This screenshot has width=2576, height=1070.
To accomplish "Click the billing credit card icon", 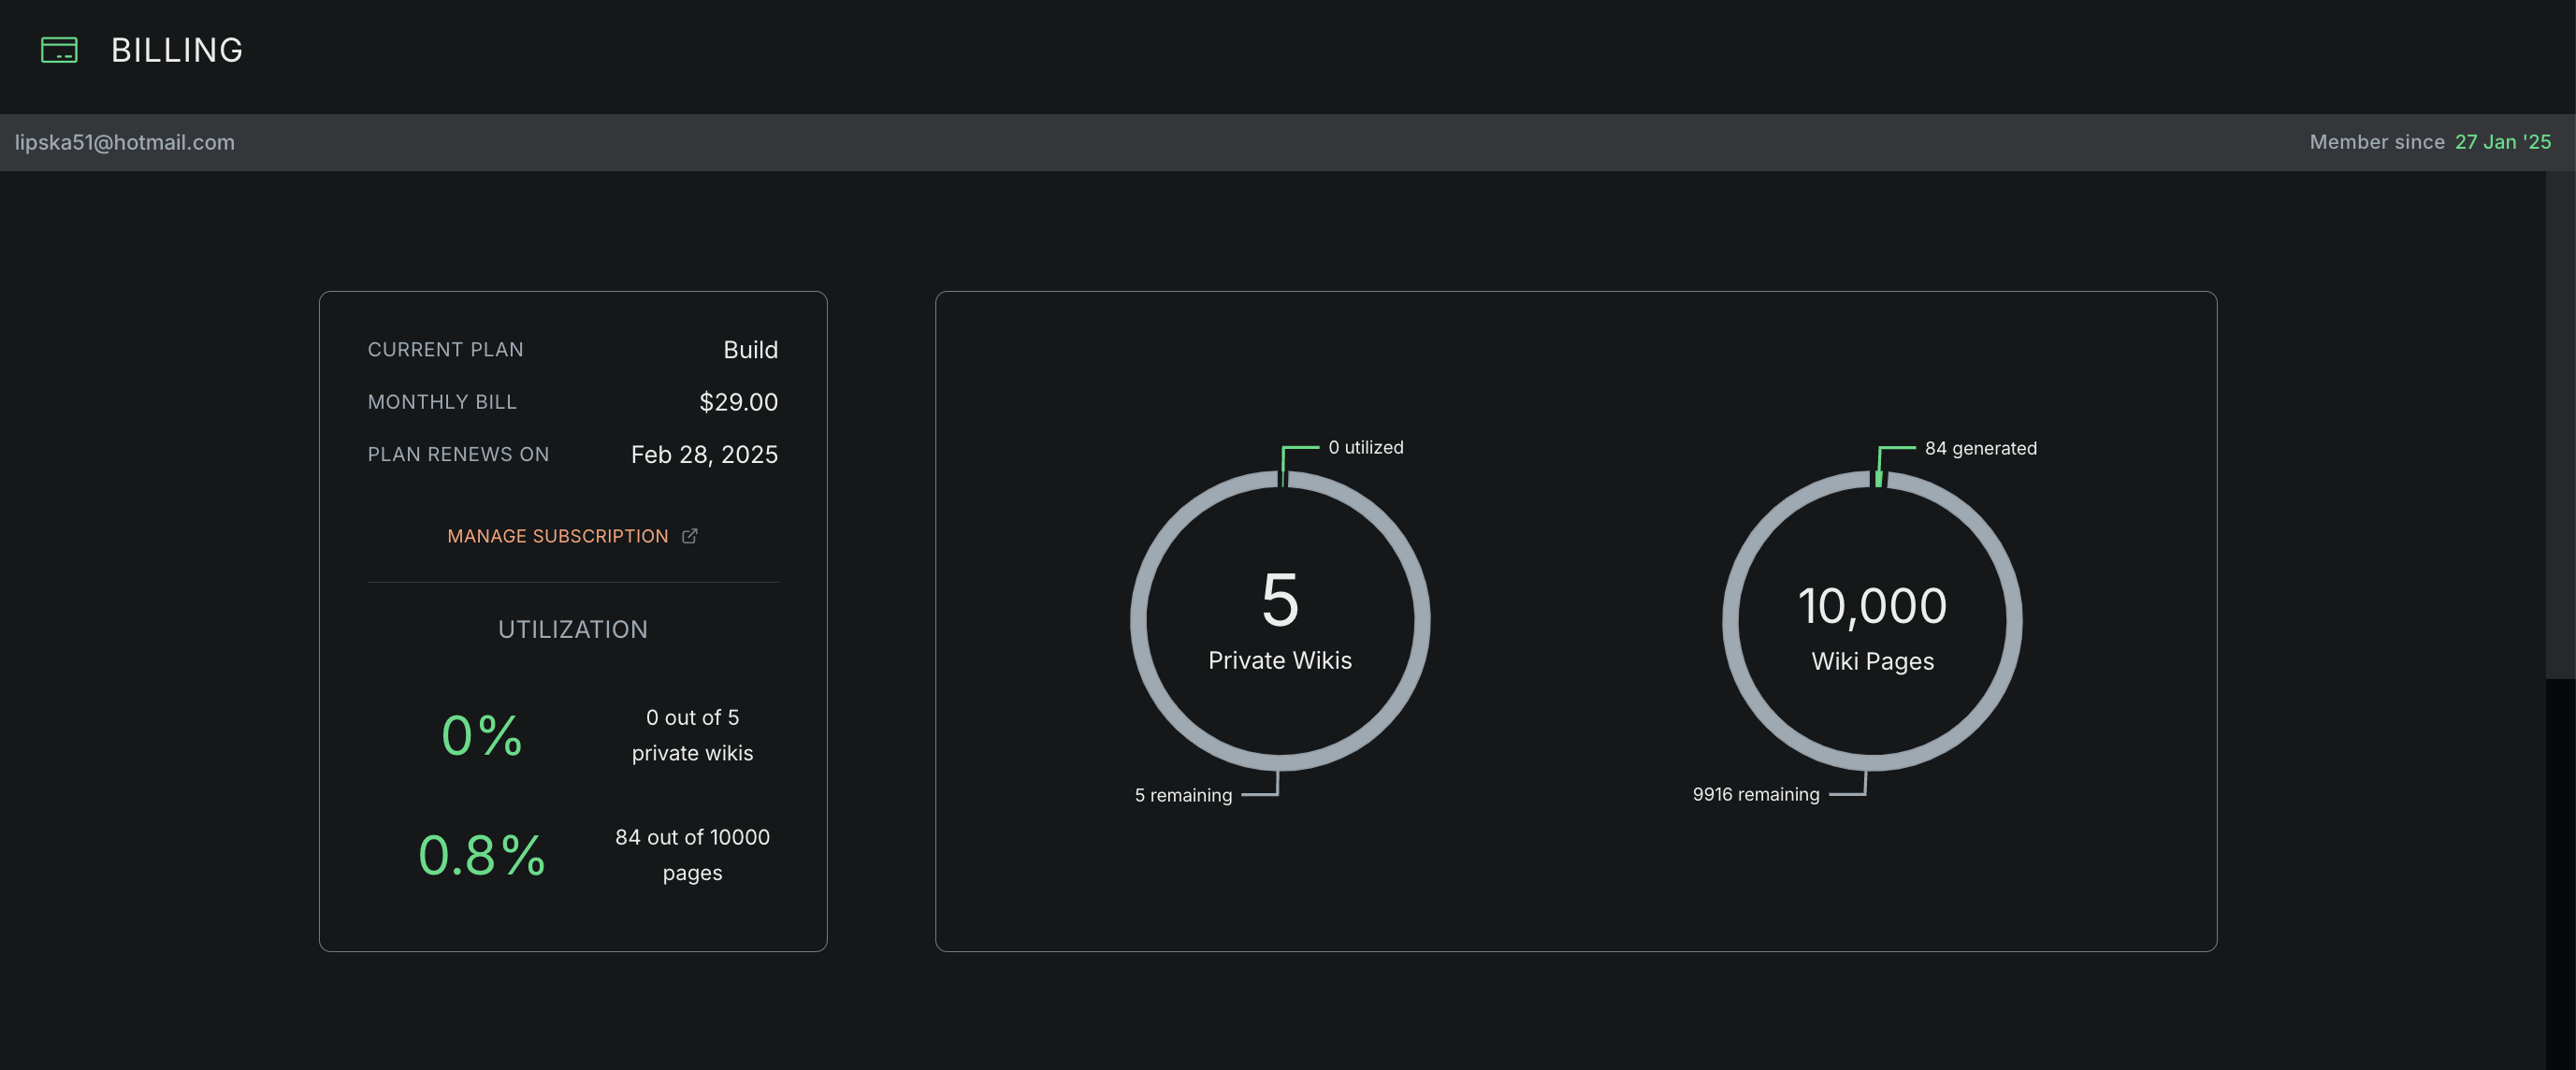I will coord(59,50).
